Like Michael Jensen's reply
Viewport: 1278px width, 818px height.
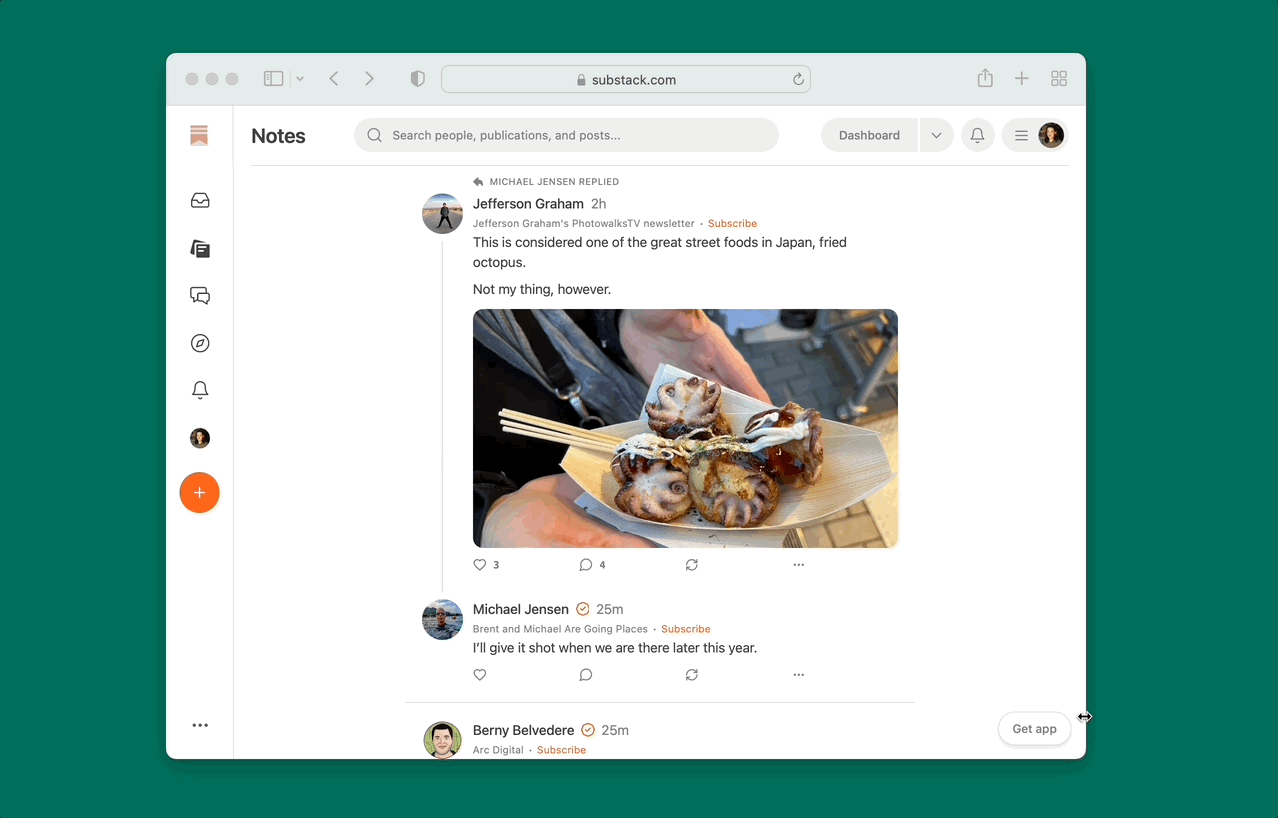pyautogui.click(x=479, y=674)
